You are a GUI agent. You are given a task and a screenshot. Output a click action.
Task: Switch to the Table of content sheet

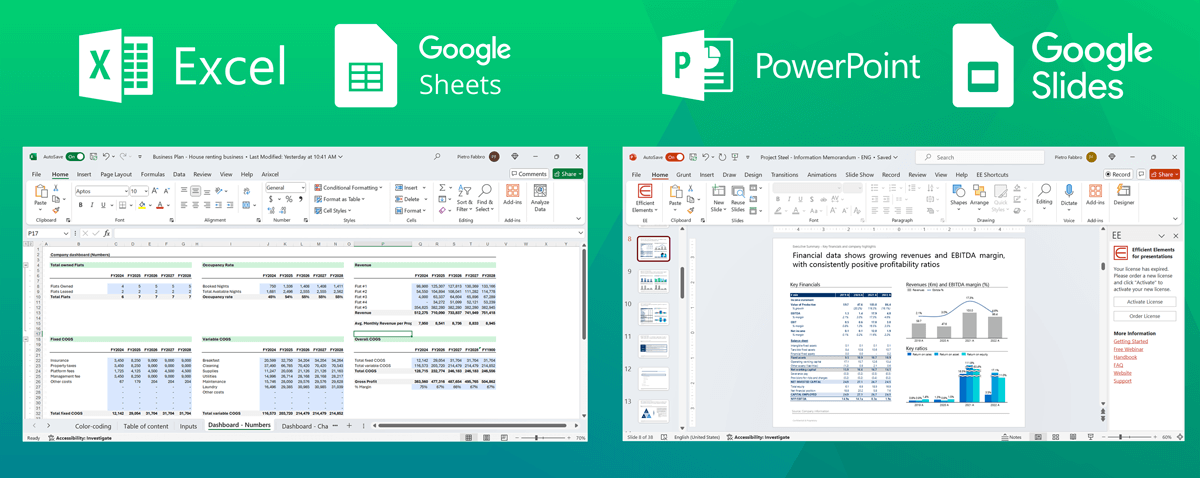[146, 426]
